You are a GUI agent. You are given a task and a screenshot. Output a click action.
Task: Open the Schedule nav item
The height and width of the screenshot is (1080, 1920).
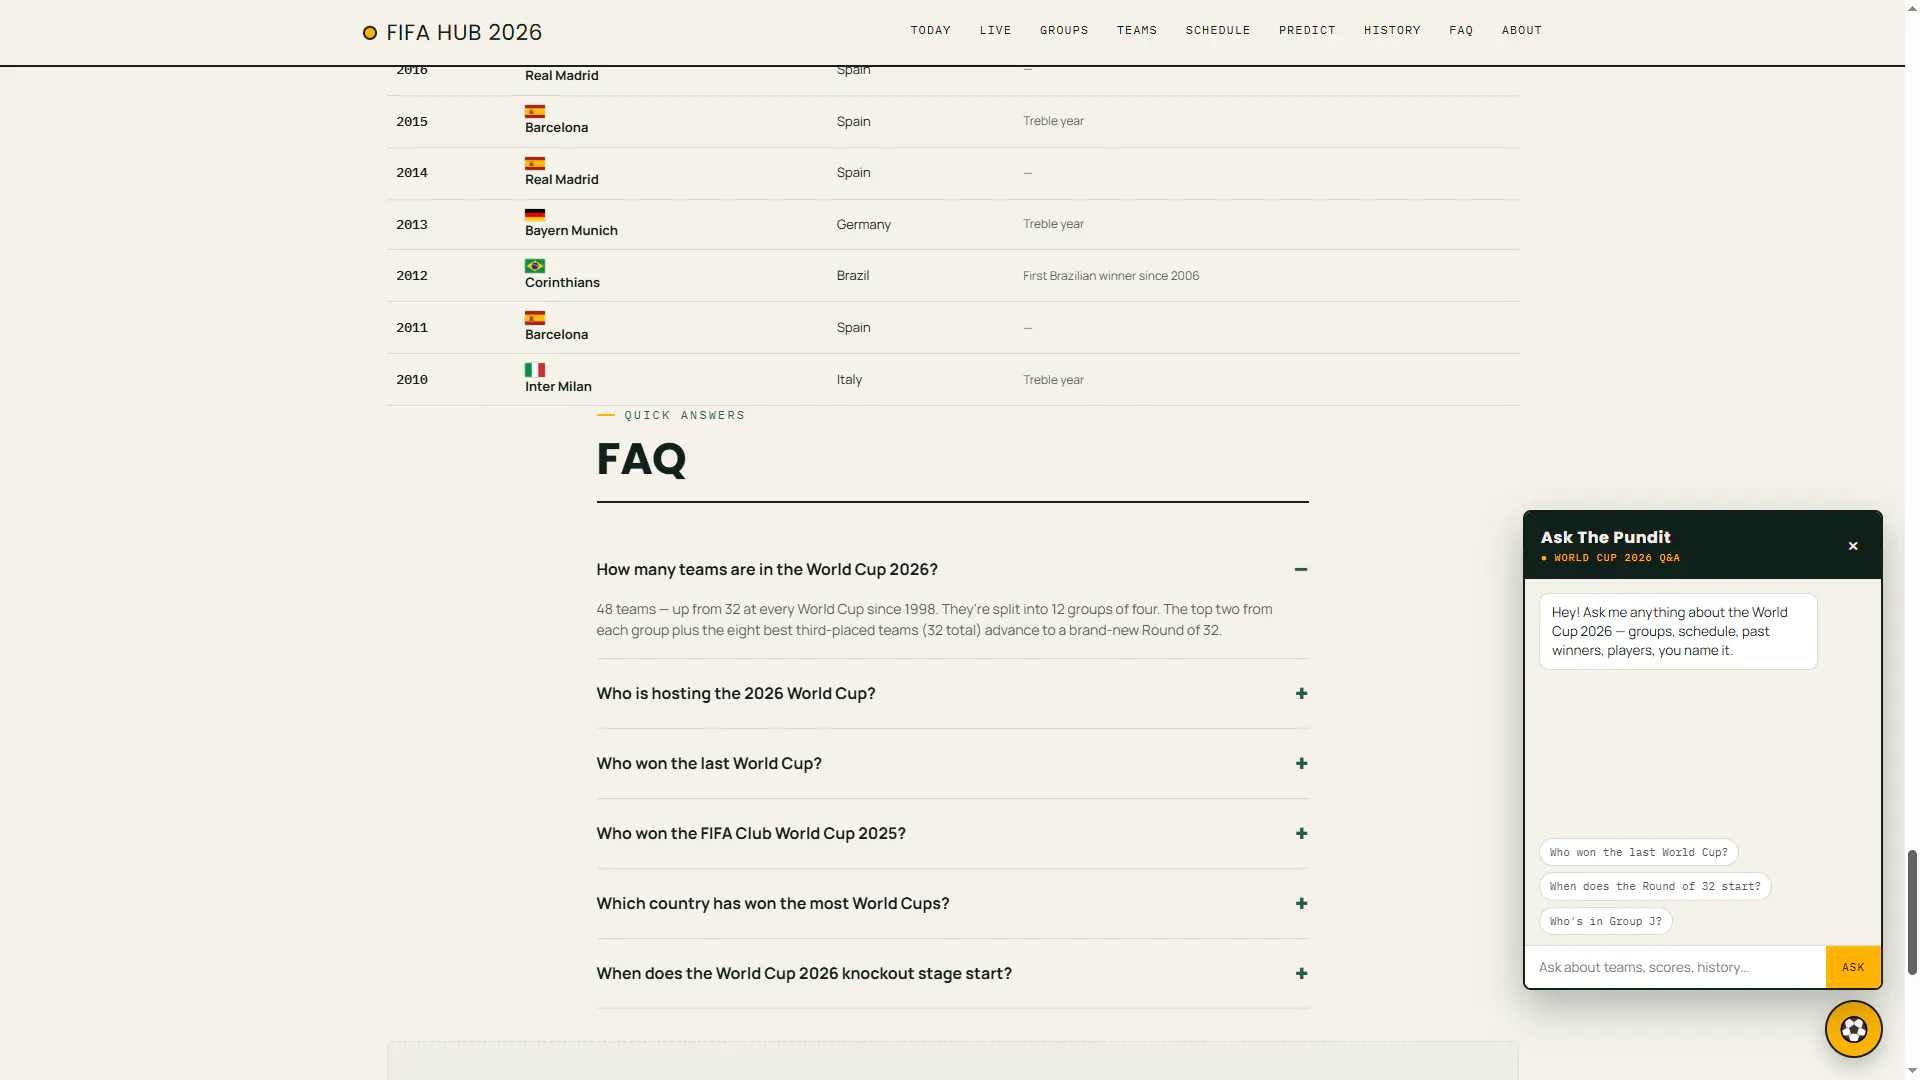pyautogui.click(x=1218, y=30)
